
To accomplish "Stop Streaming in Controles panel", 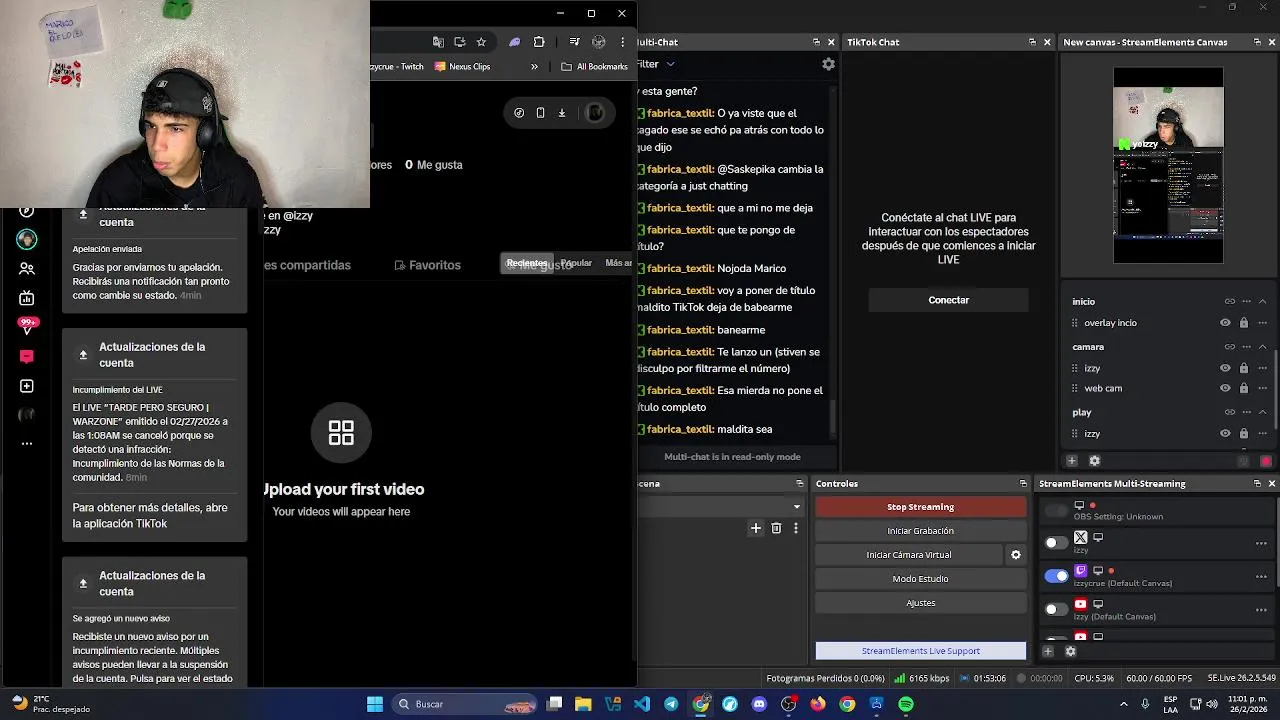I will 920,507.
